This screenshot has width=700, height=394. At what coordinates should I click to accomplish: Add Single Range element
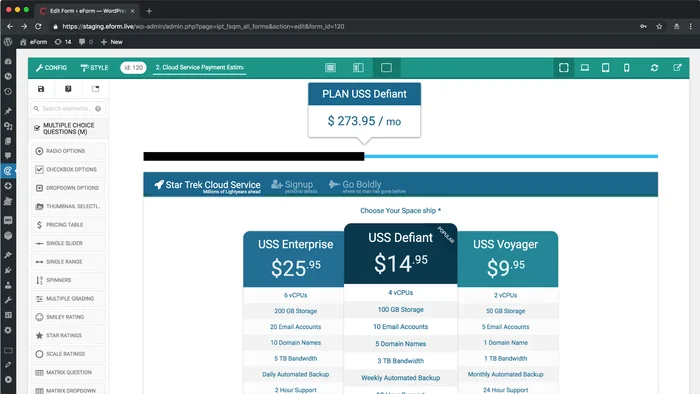coord(68,261)
